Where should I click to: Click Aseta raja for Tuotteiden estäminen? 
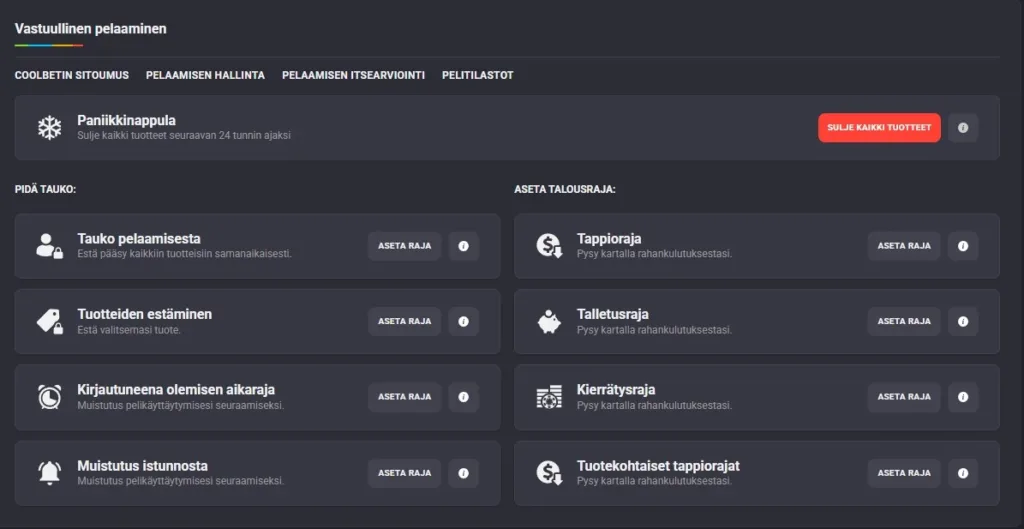tap(404, 321)
